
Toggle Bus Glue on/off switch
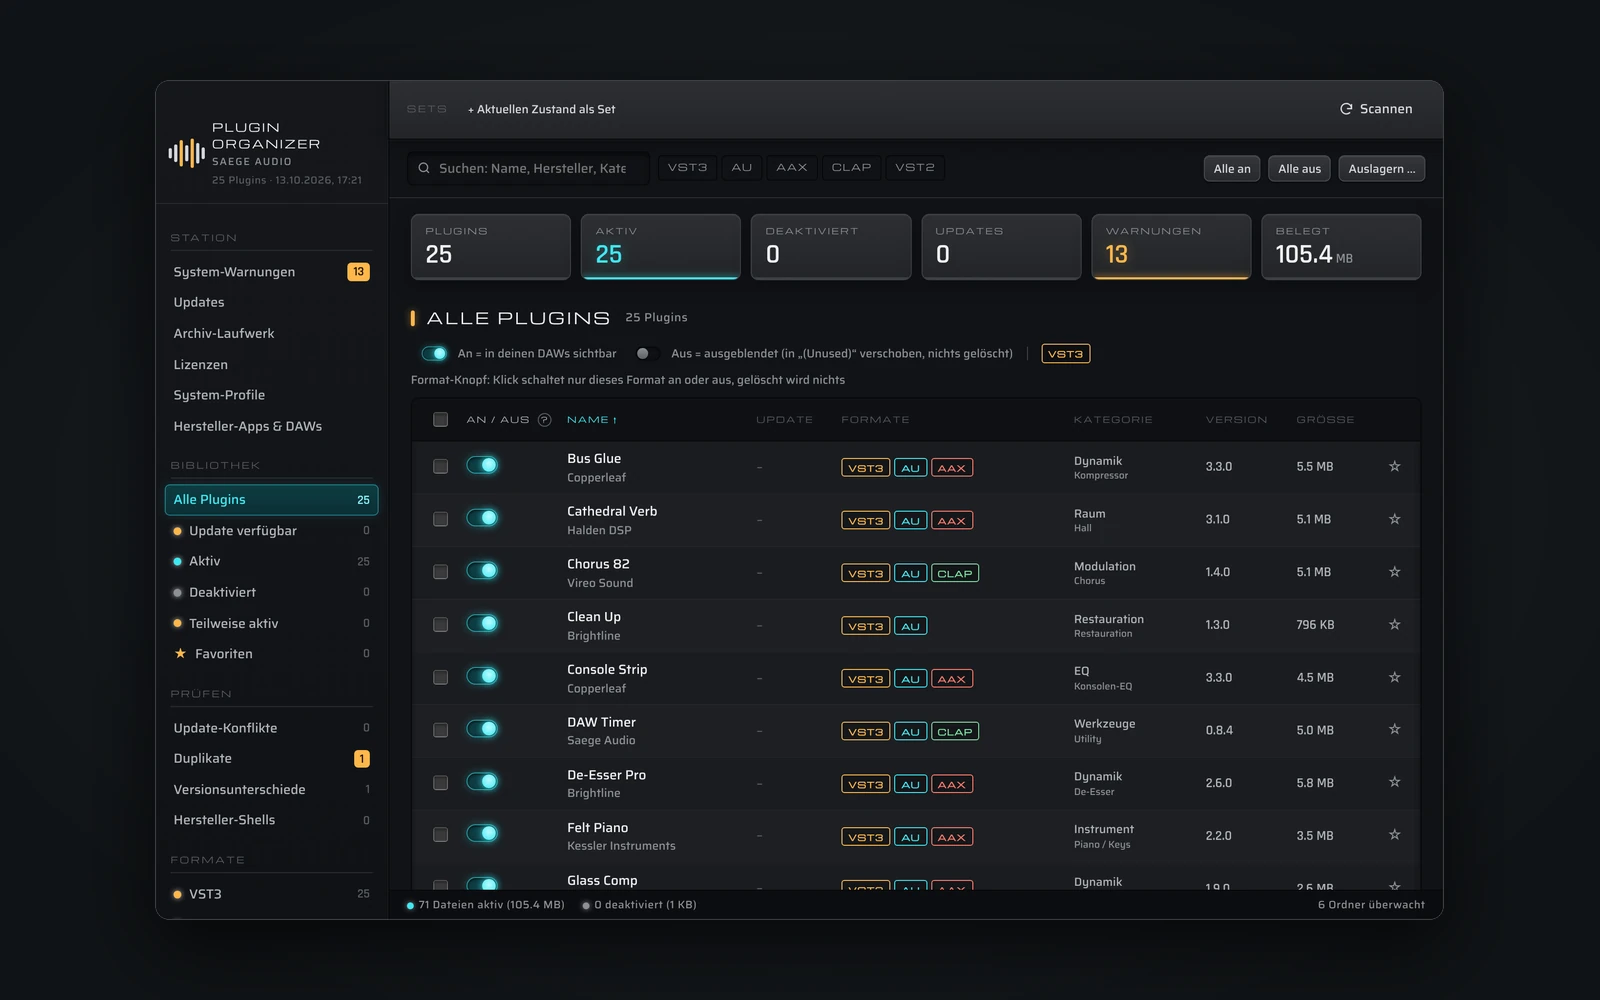tap(482, 465)
